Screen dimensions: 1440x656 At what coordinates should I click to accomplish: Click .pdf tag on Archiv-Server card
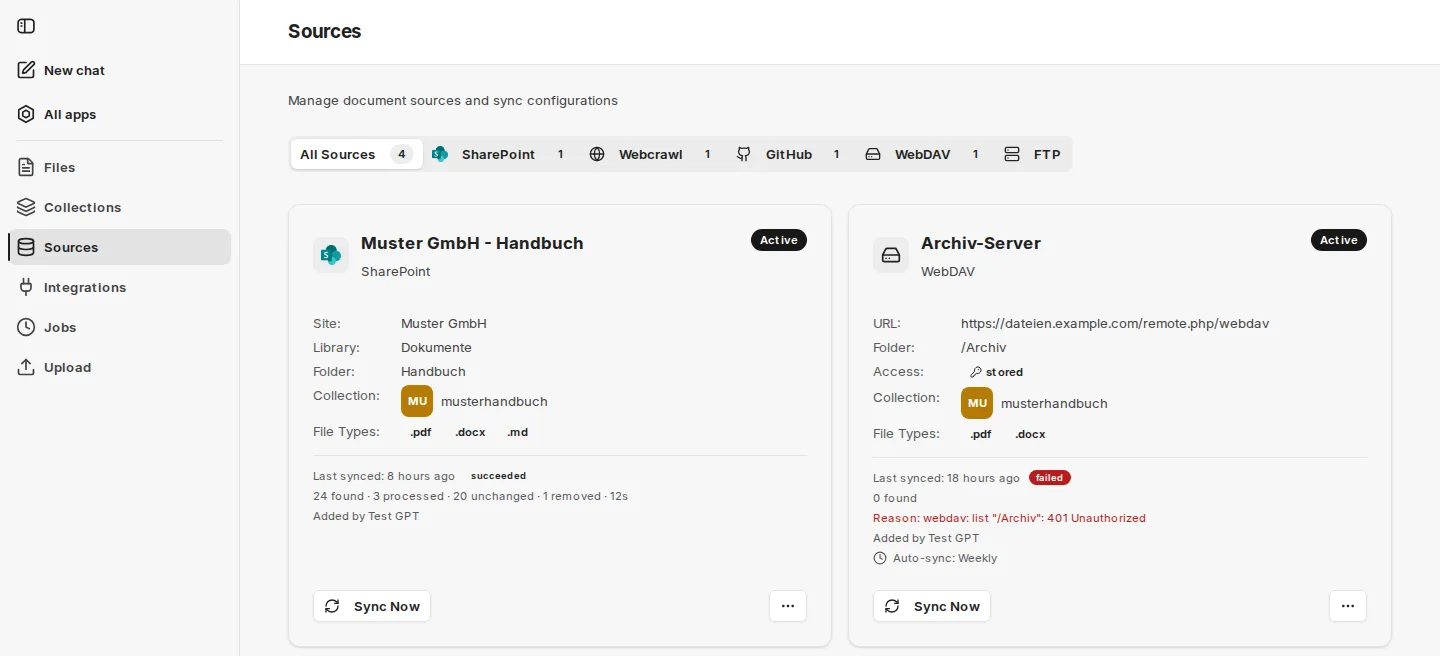coord(981,434)
